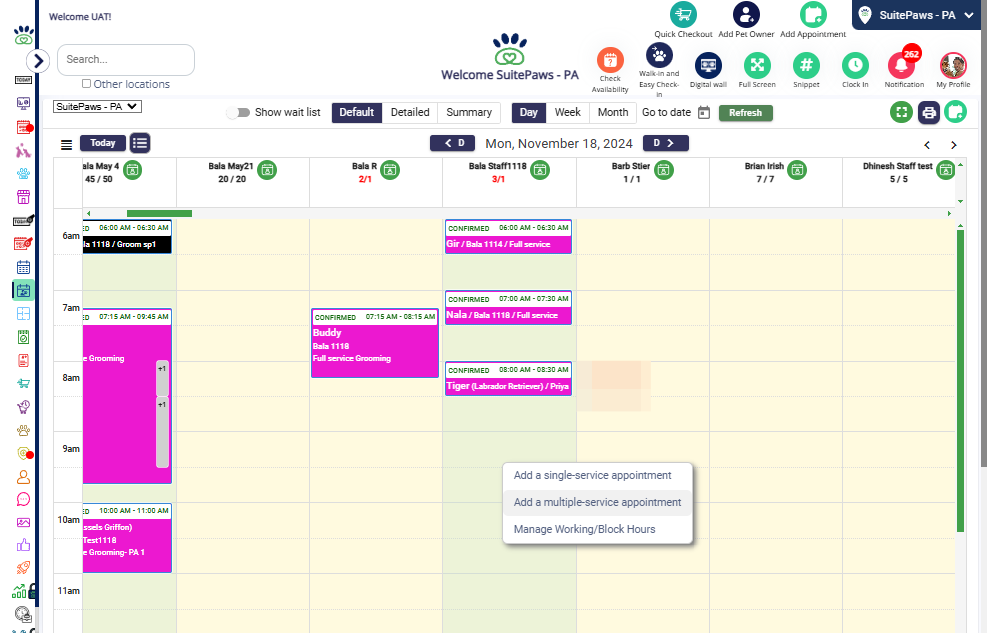
Task: Check the Other locations checkbox
Action: coord(86,84)
